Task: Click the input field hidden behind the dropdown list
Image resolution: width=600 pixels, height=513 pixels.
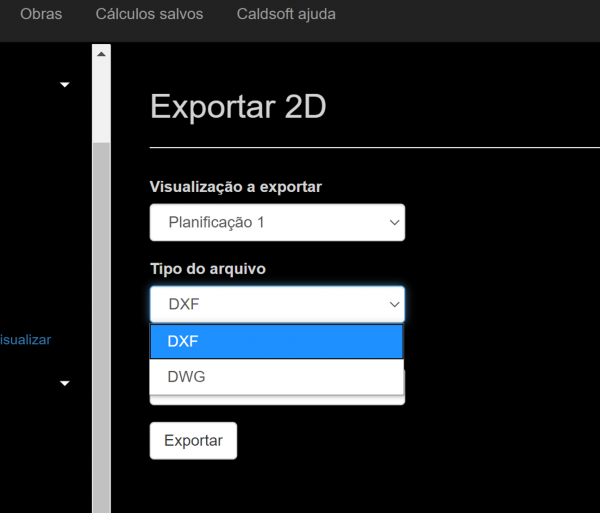Action: 277,400
